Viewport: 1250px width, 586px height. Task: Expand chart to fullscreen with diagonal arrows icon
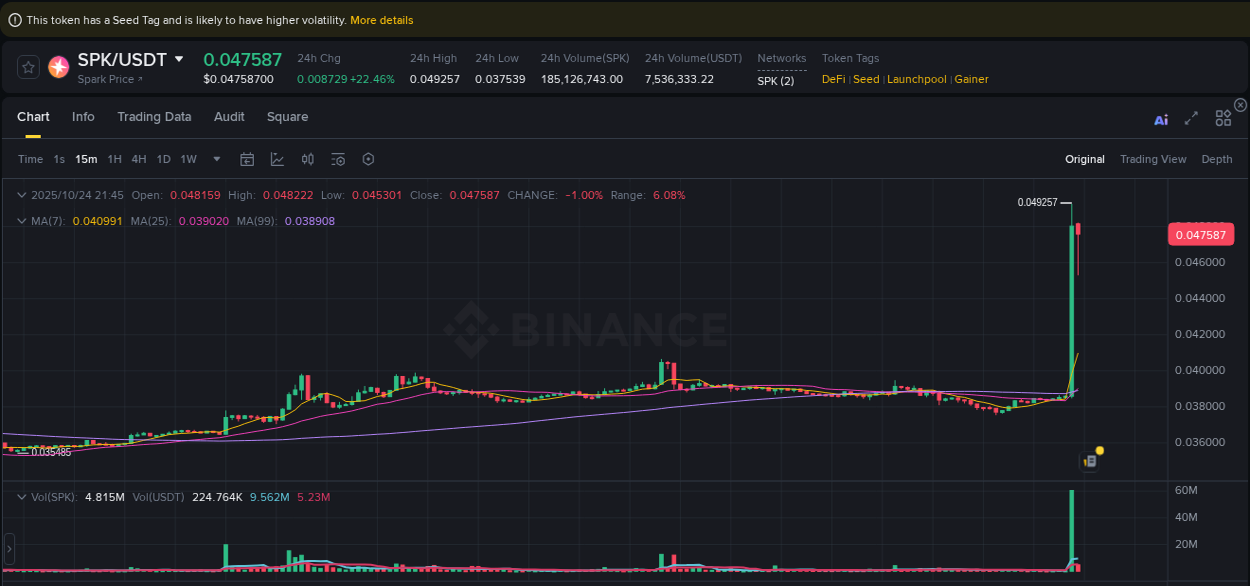coord(1191,117)
